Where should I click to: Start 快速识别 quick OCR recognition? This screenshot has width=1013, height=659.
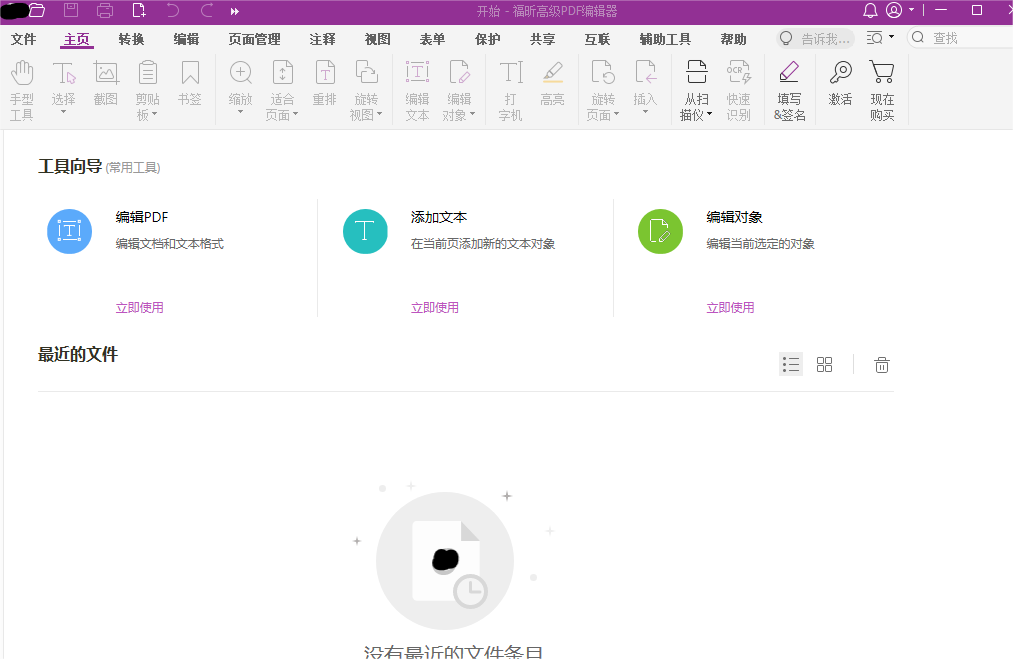[x=738, y=88]
